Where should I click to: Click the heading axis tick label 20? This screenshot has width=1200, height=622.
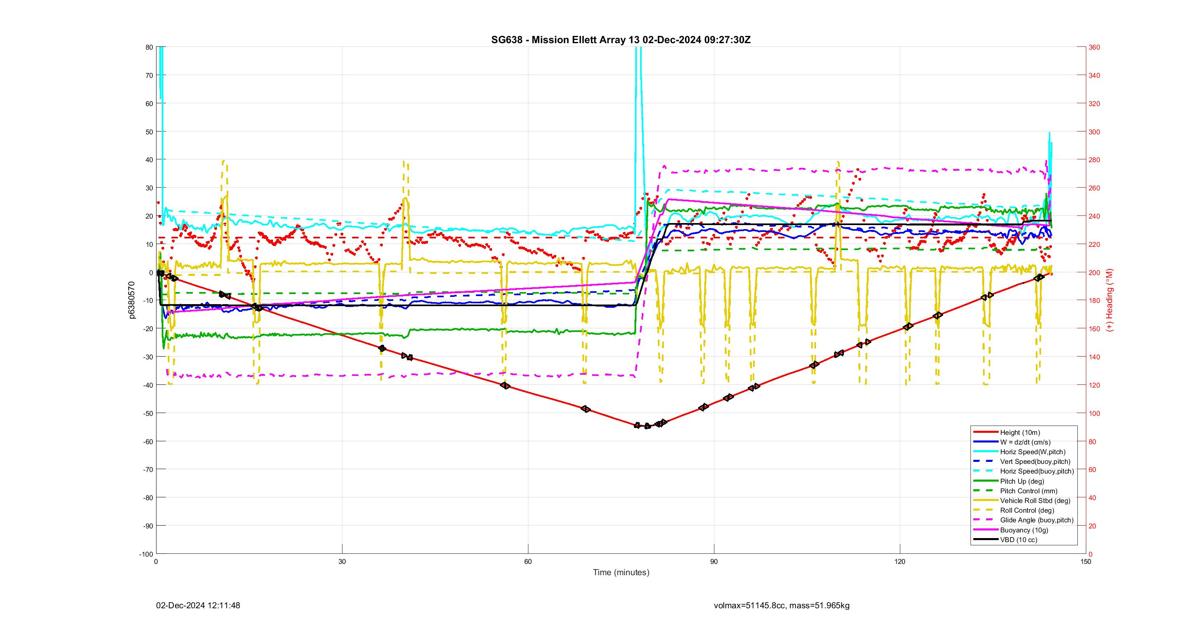[1092, 526]
